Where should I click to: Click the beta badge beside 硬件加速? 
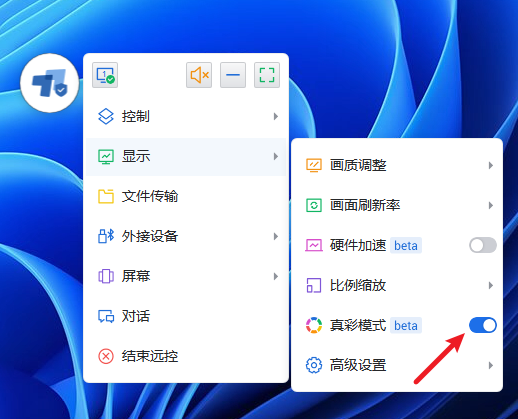(x=406, y=245)
